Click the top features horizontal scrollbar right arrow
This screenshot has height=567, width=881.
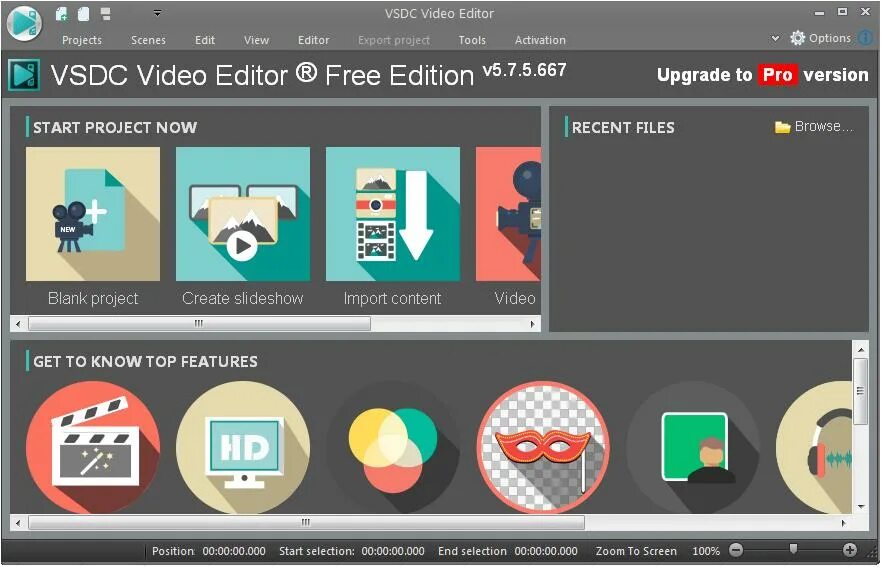[x=843, y=523]
